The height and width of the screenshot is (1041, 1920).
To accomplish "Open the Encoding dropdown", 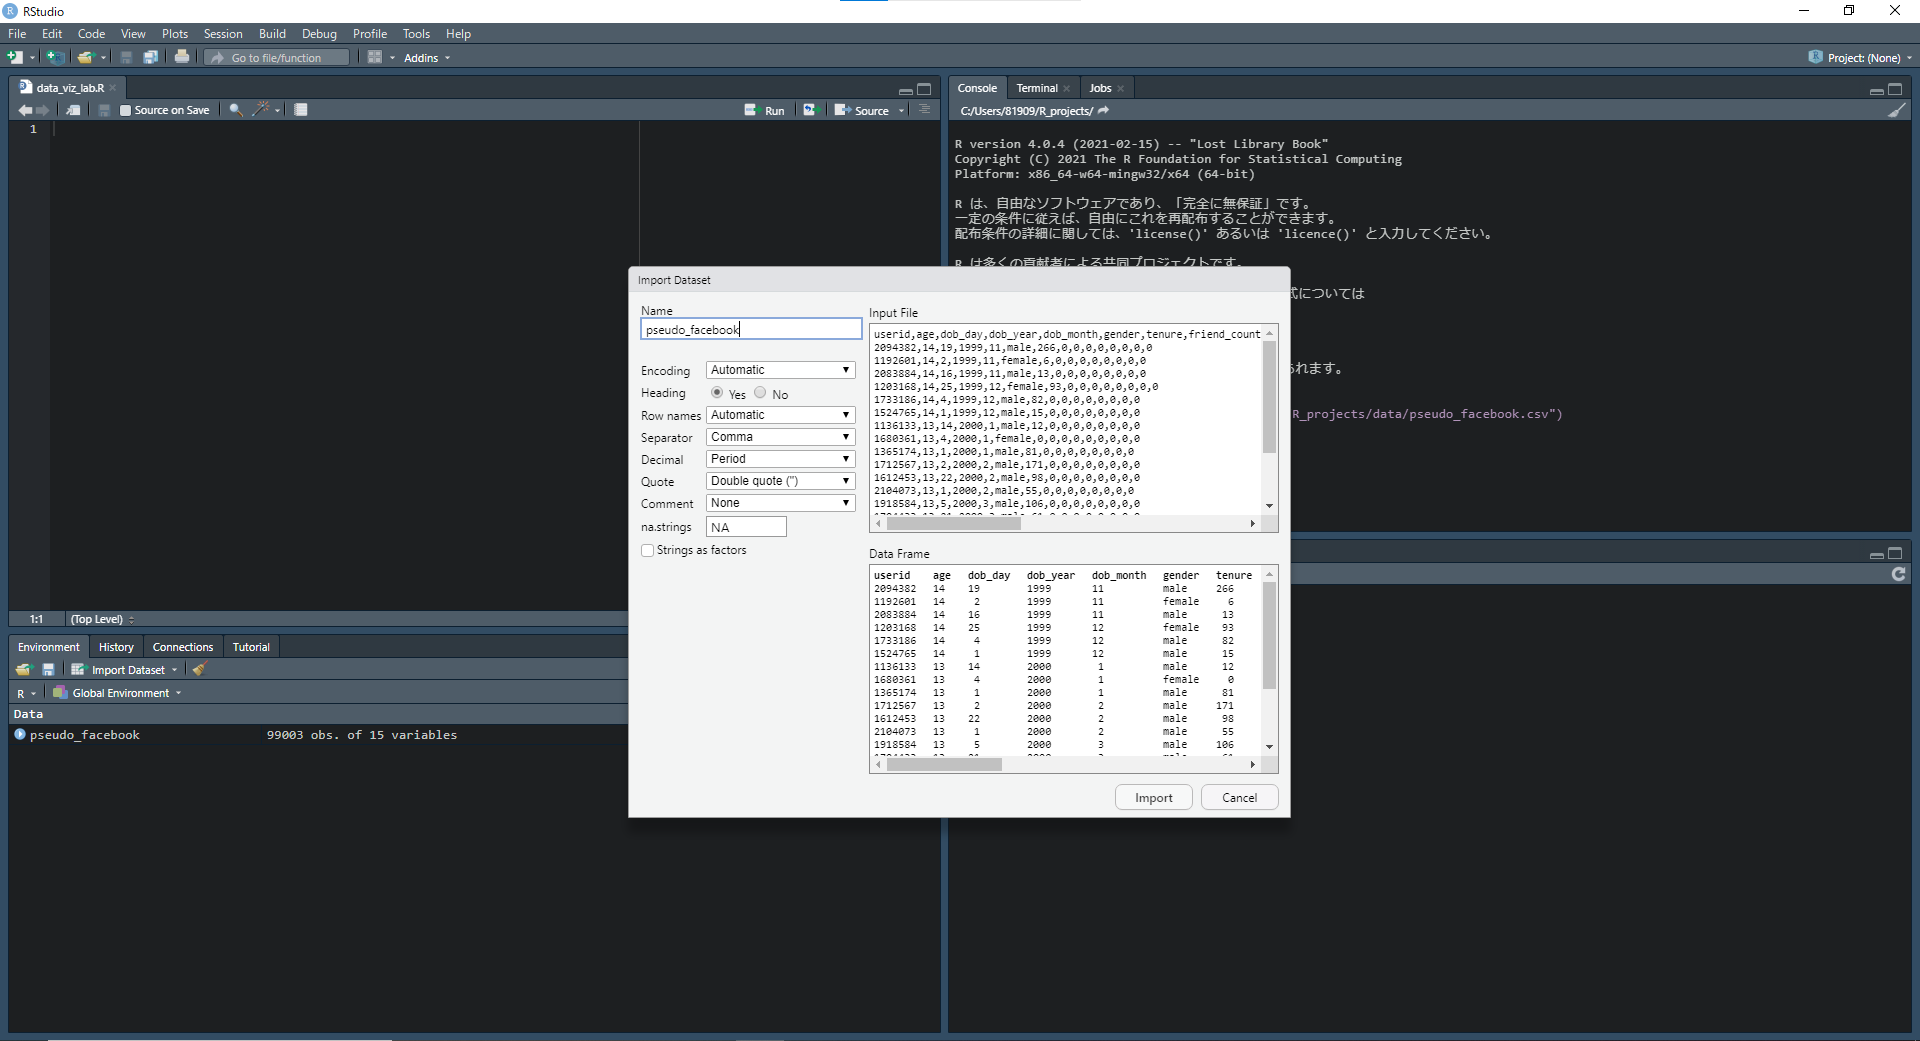I will click(x=781, y=370).
